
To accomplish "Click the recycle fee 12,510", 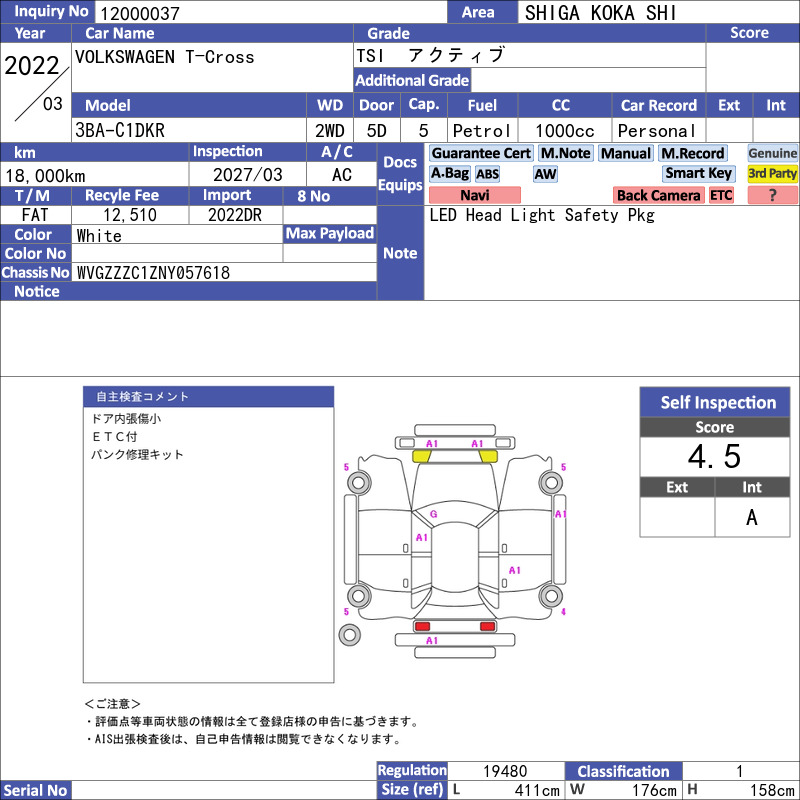I will (130, 215).
